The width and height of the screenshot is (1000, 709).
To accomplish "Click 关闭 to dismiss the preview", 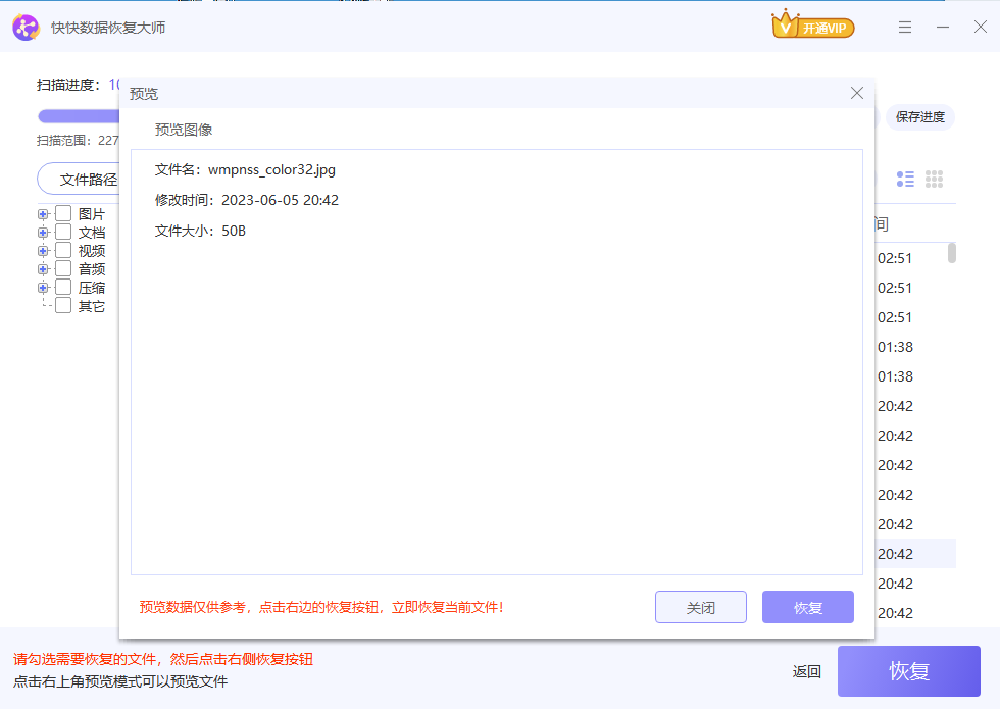I will point(700,607).
